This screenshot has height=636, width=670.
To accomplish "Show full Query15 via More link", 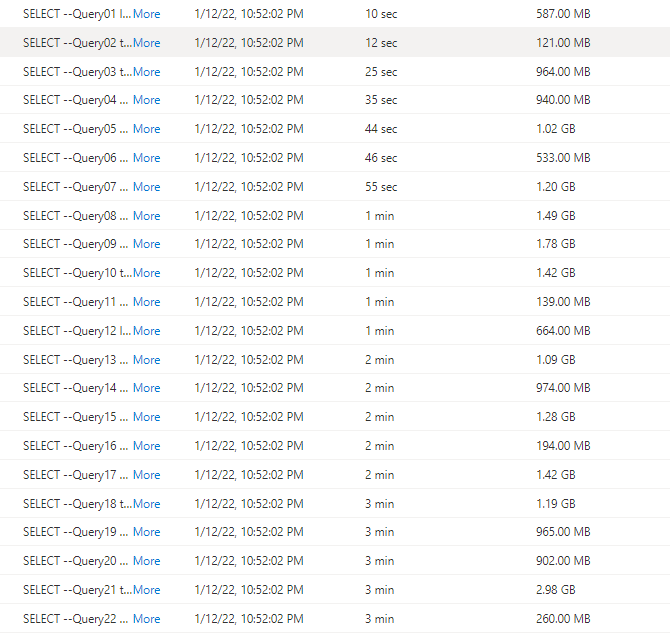I will coord(146,417).
